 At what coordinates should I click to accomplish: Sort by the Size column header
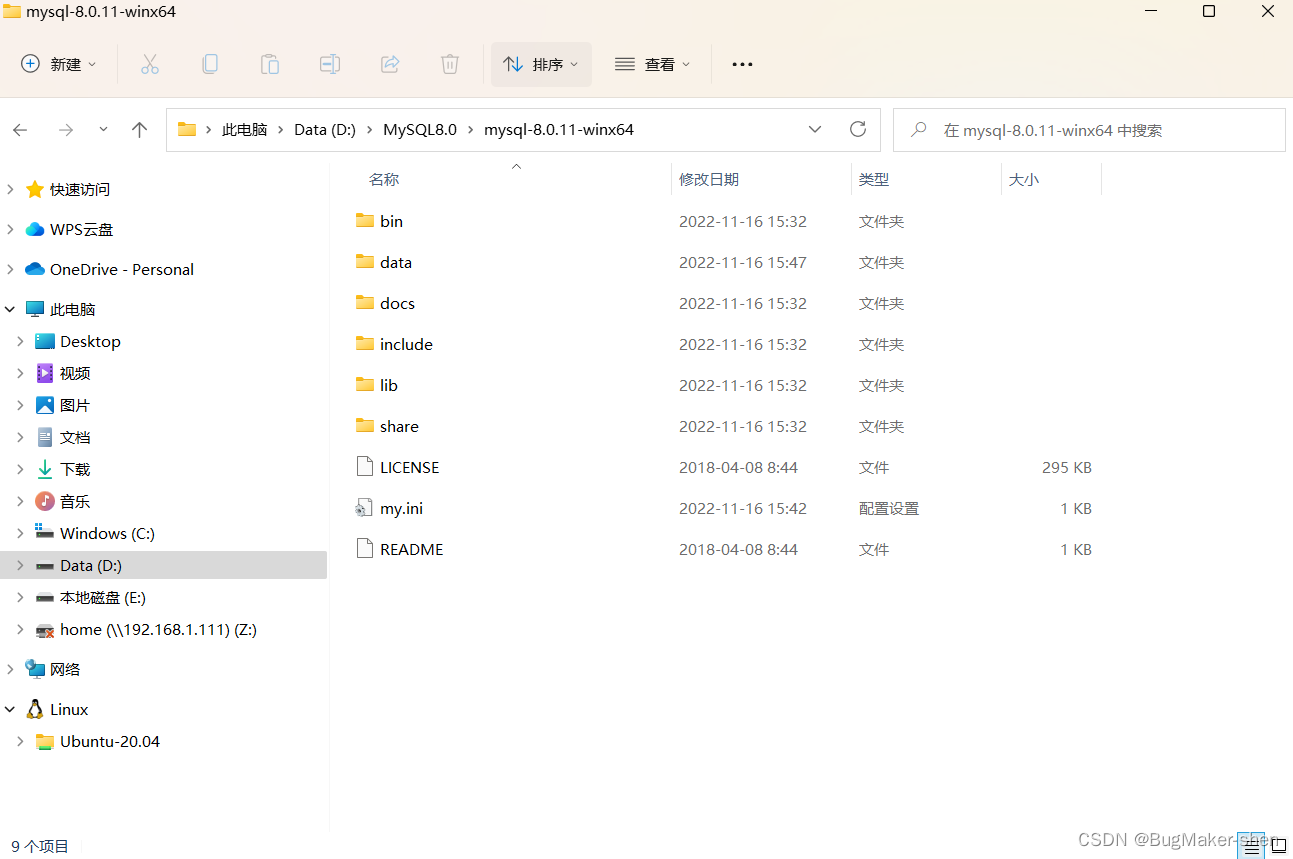[1024, 179]
